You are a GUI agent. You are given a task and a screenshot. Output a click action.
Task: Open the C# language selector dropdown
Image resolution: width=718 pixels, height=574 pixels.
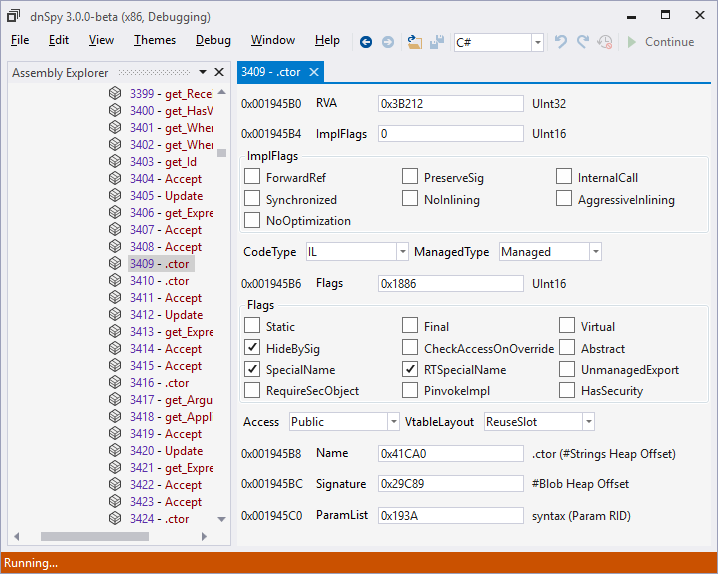click(x=538, y=43)
